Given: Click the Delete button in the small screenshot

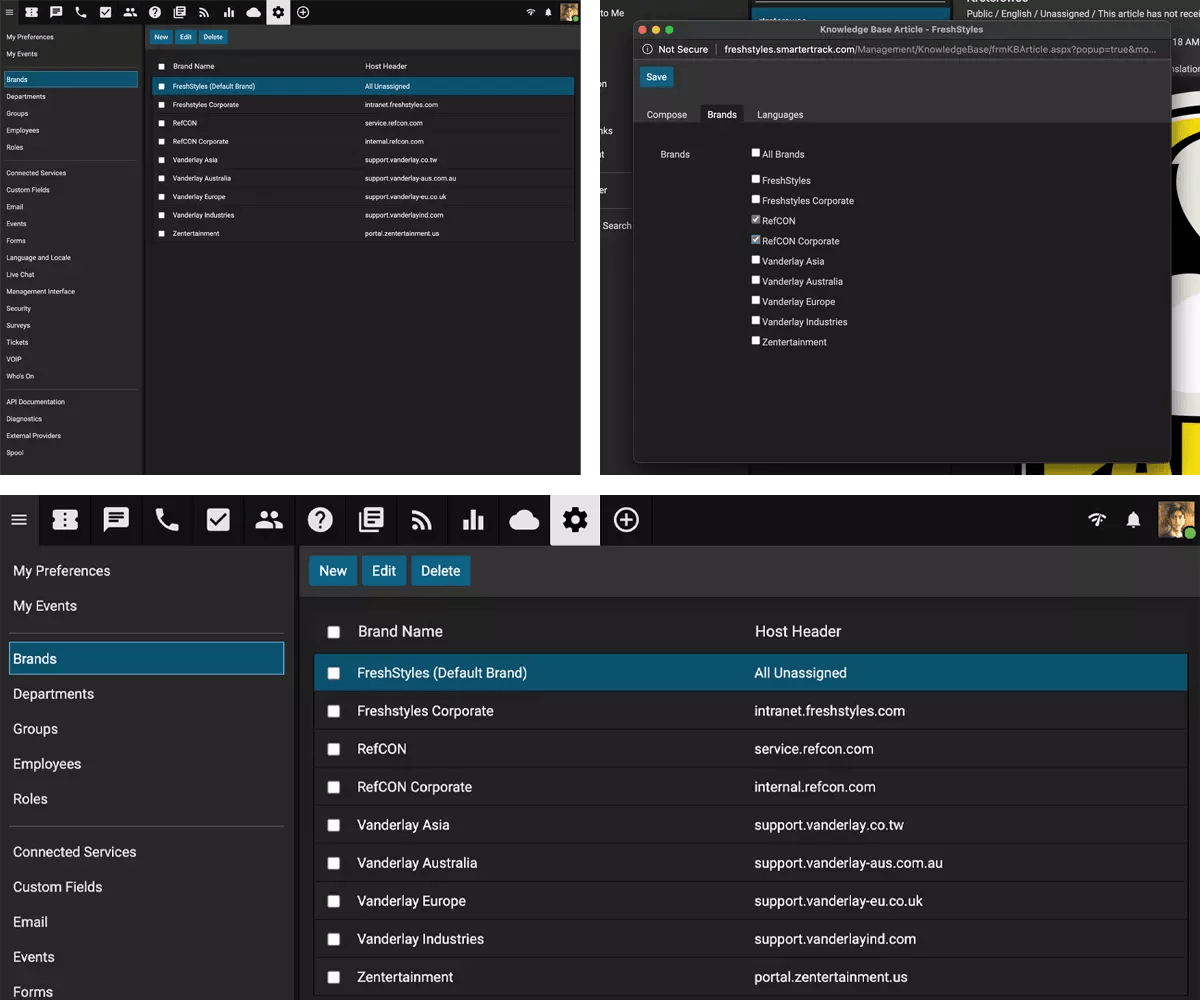Looking at the screenshot, I should [213, 37].
